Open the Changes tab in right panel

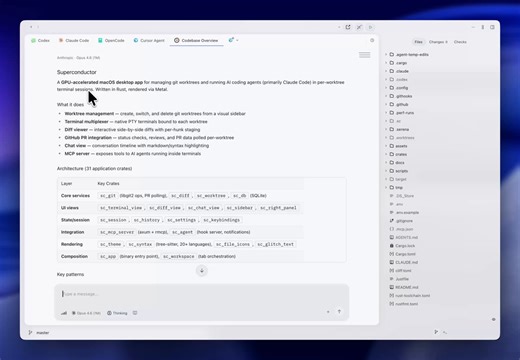pos(438,42)
